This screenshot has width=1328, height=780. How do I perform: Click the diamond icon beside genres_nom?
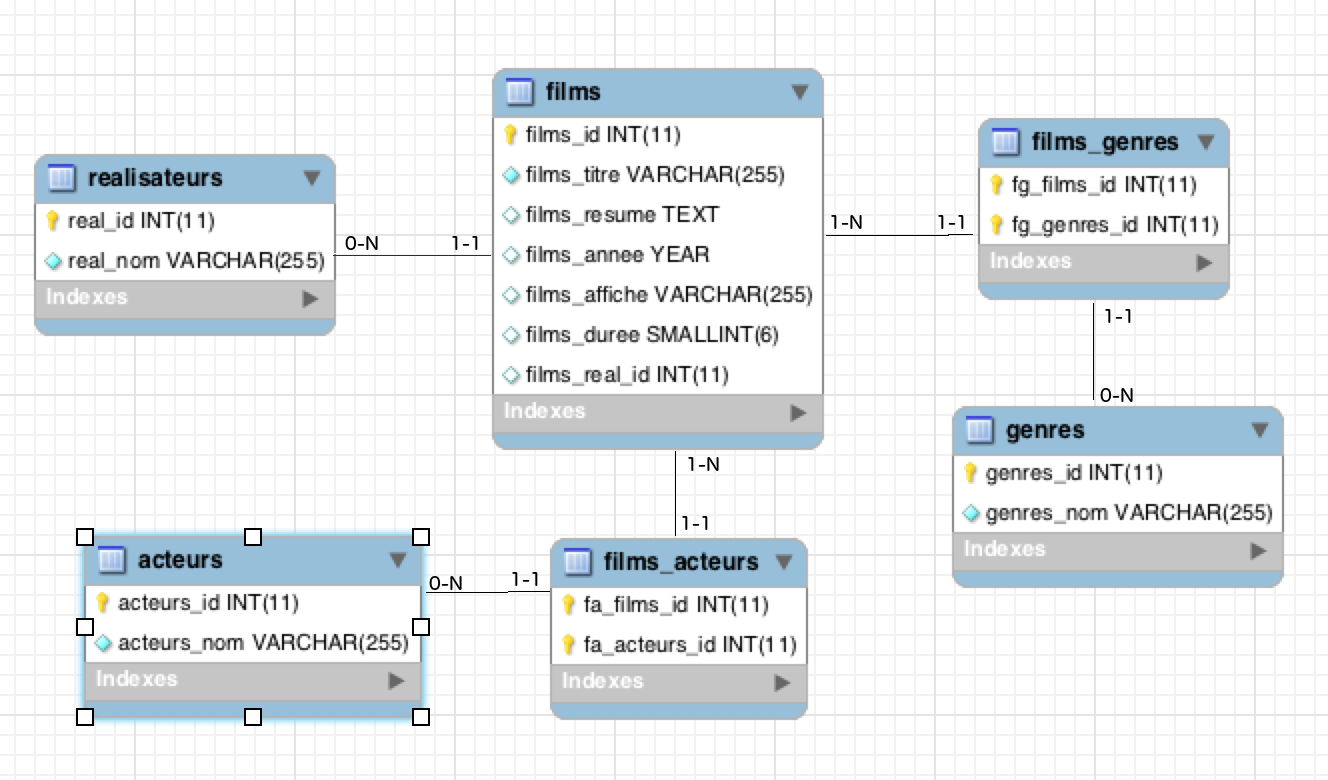point(970,514)
